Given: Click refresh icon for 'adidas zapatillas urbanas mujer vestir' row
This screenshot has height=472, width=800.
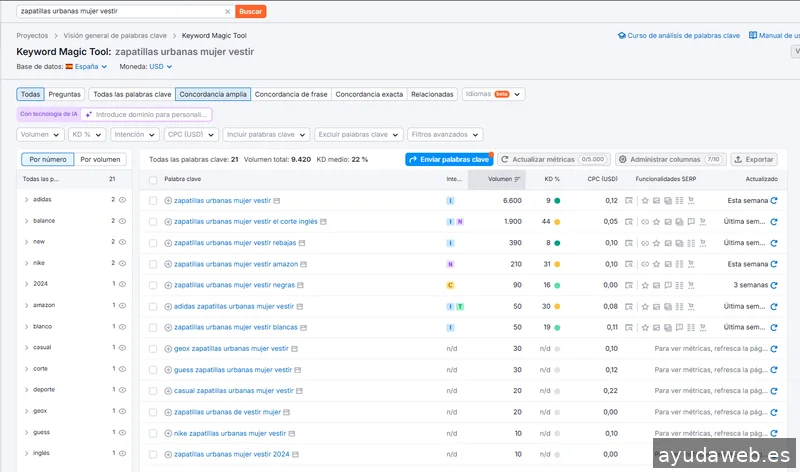Looking at the screenshot, I should tap(773, 306).
